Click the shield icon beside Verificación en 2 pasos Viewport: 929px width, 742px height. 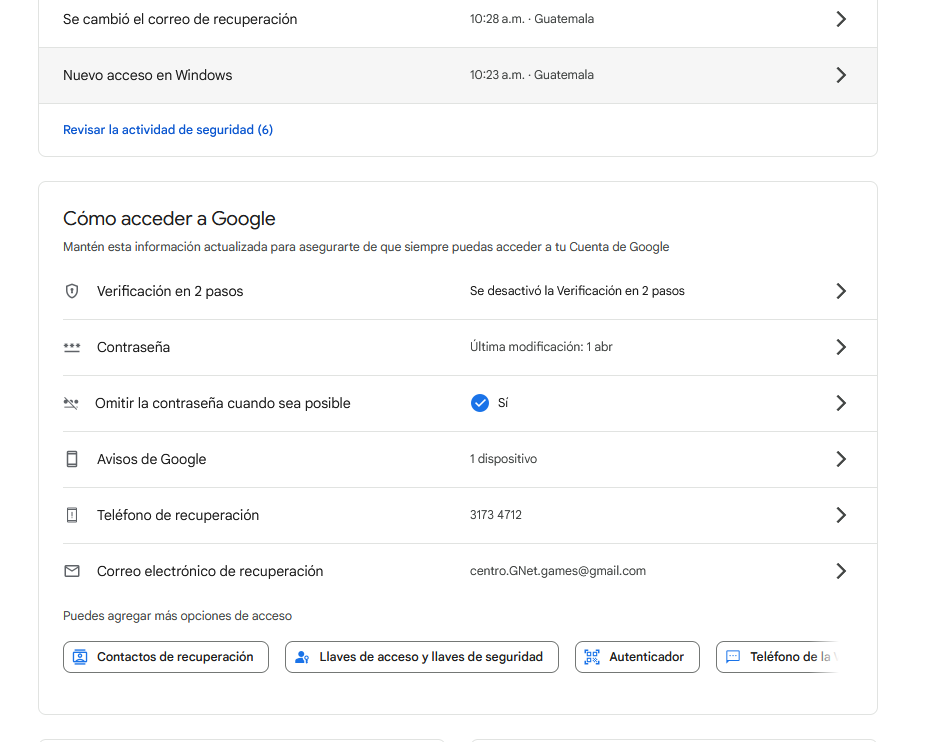pos(72,291)
